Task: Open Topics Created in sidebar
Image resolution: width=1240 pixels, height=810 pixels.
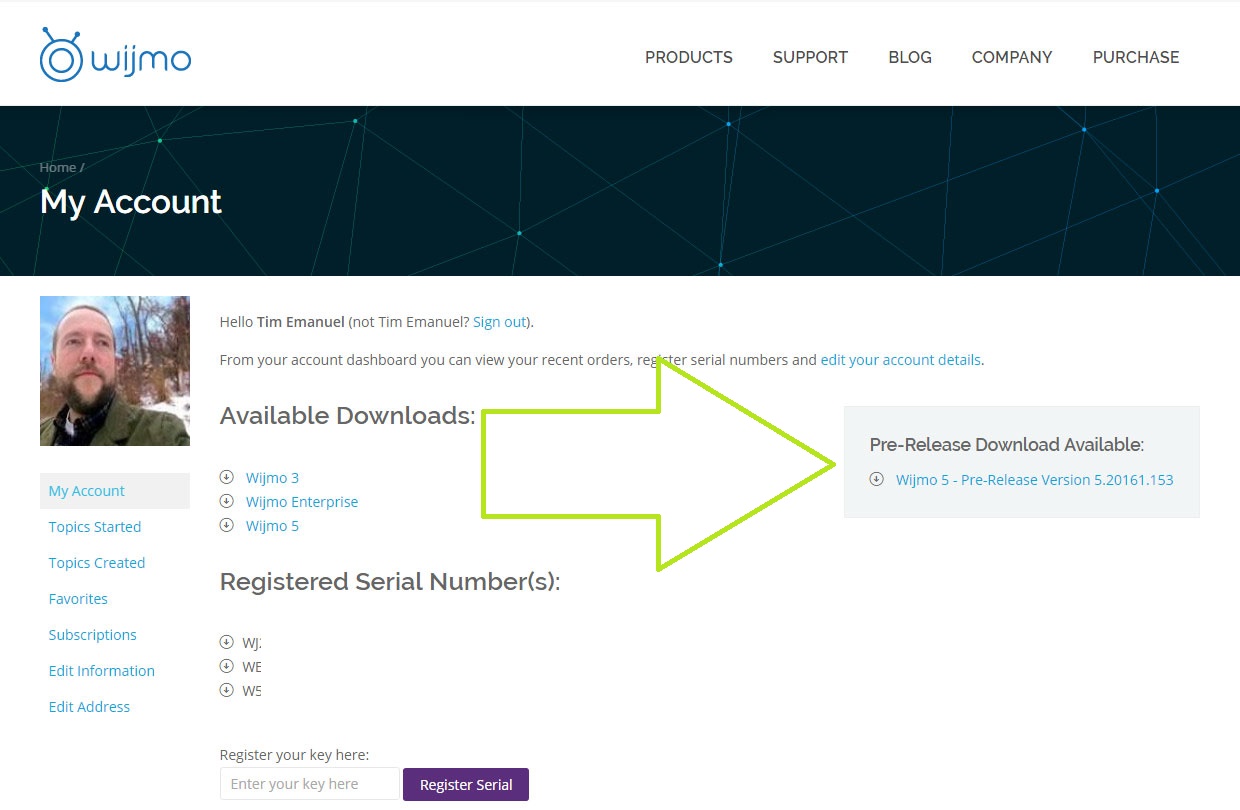Action: click(97, 563)
